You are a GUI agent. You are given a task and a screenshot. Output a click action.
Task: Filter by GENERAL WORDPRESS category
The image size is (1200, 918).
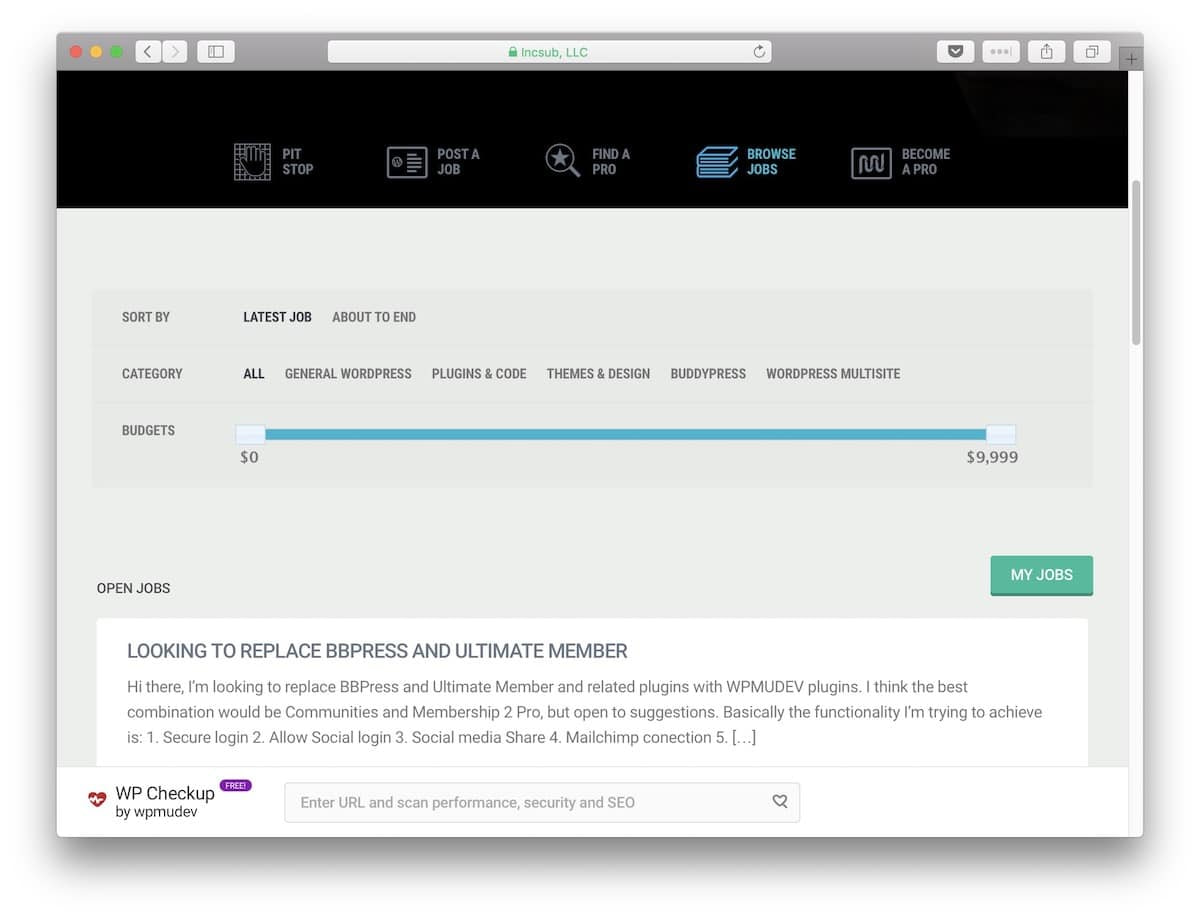tap(348, 374)
